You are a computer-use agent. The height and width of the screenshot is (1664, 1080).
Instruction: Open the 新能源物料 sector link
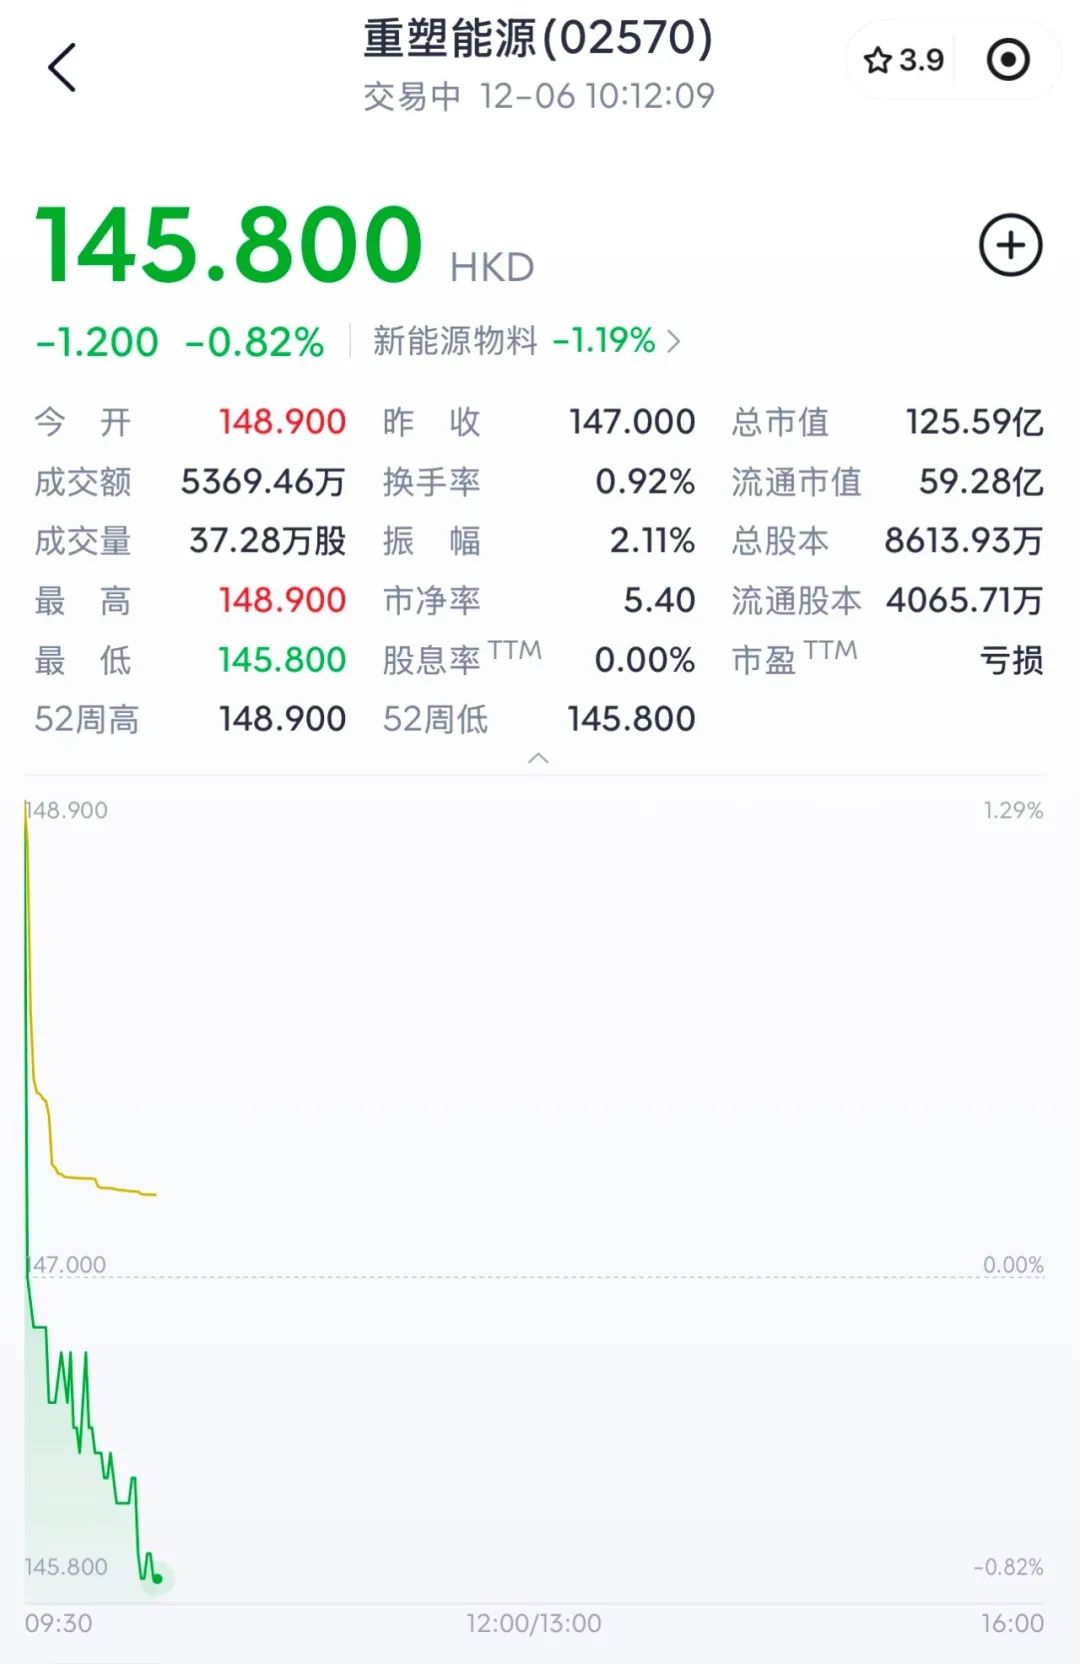point(455,341)
